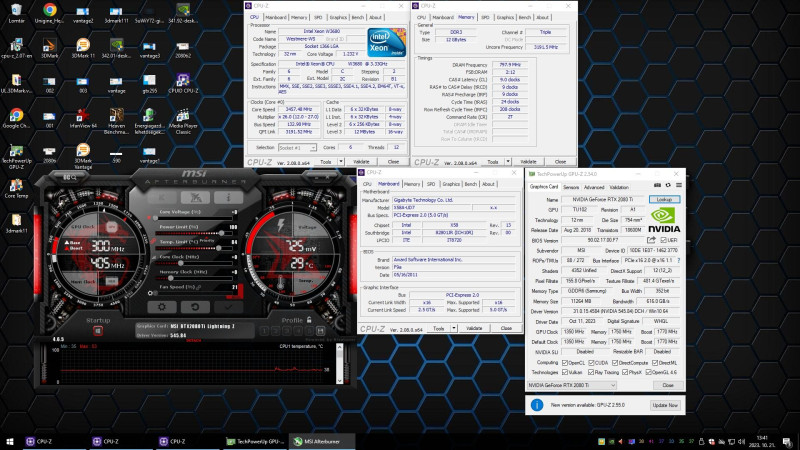The width and height of the screenshot is (800, 450).
Task: Toggle OpenGL 4.6 checkbox in GPU-Z
Action: click(648, 372)
